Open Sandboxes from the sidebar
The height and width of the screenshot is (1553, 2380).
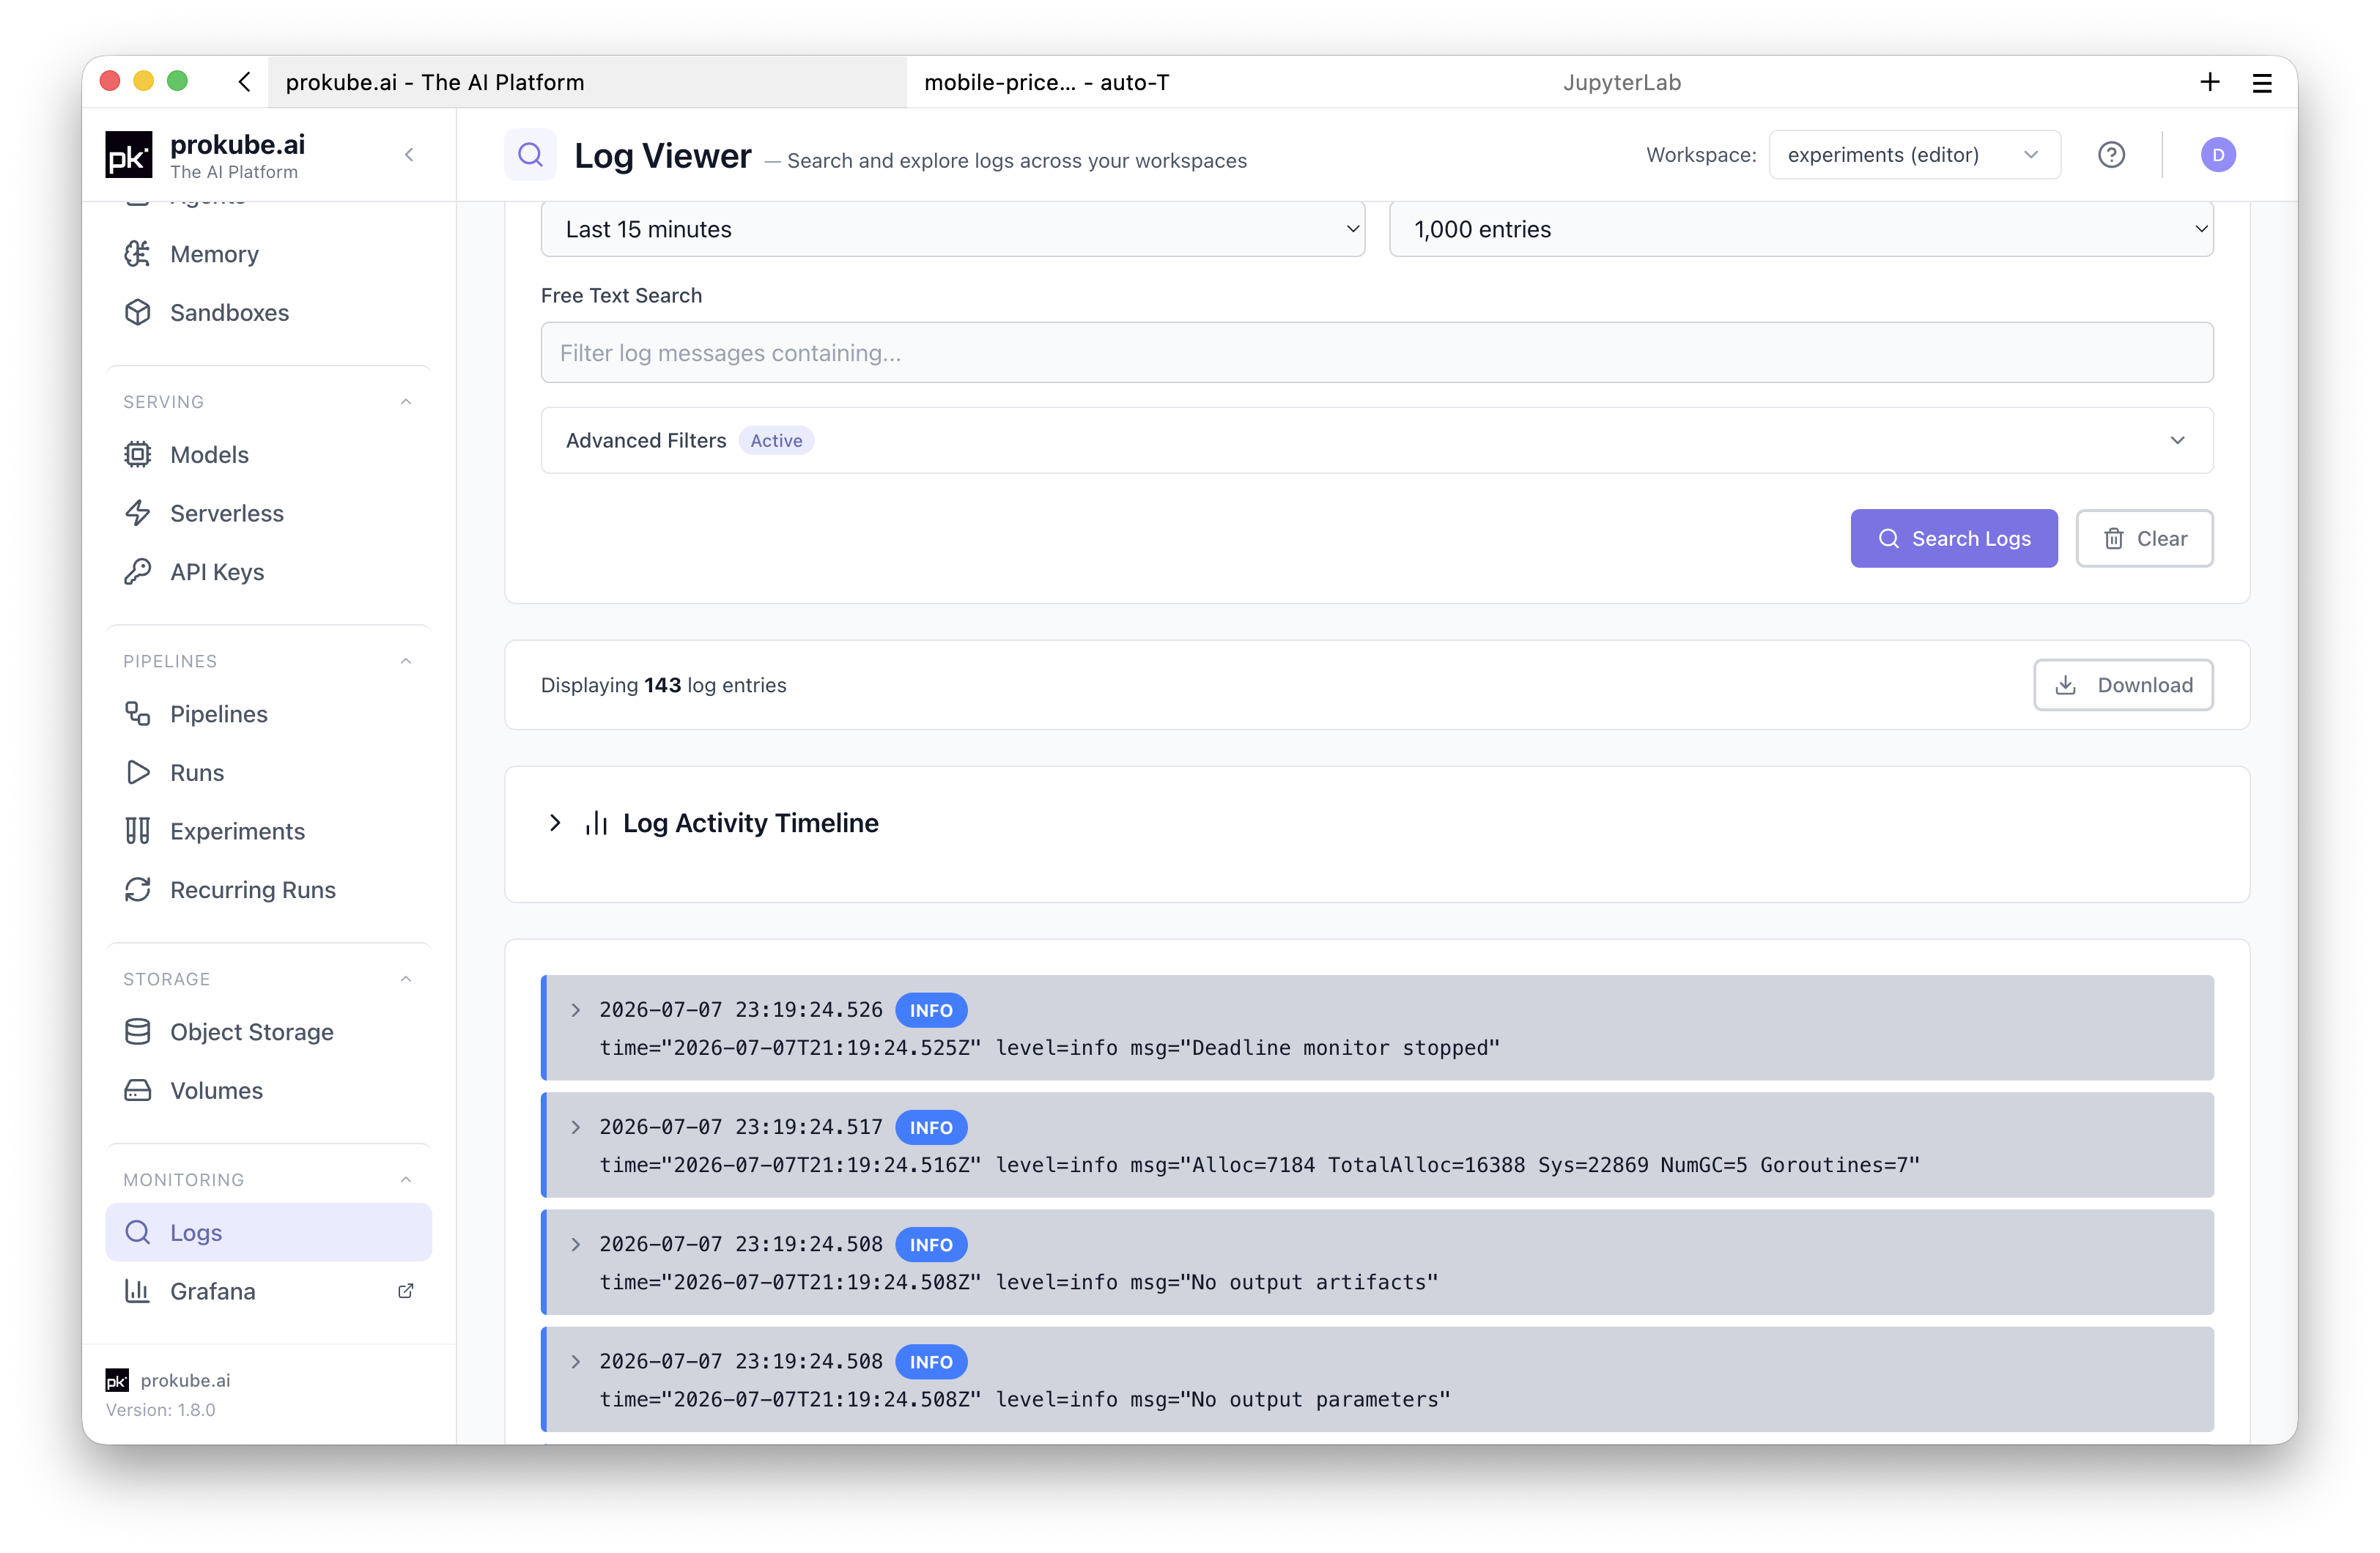coord(268,313)
